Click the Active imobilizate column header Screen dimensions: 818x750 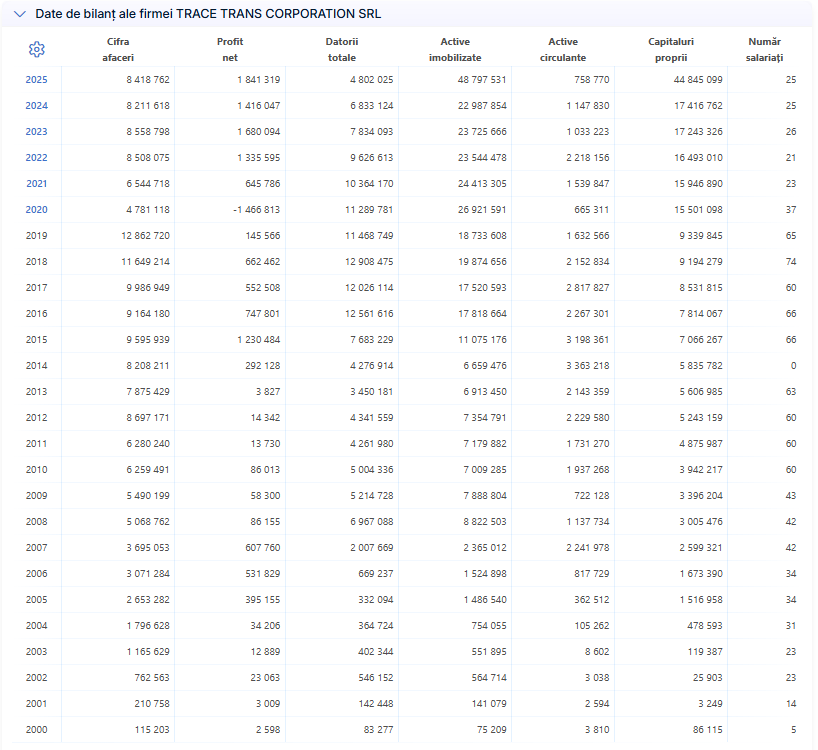click(455, 50)
